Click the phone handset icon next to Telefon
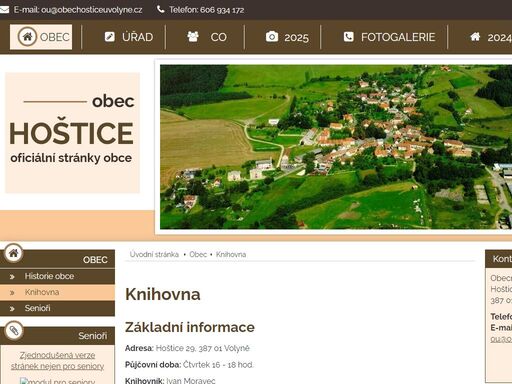 point(161,9)
